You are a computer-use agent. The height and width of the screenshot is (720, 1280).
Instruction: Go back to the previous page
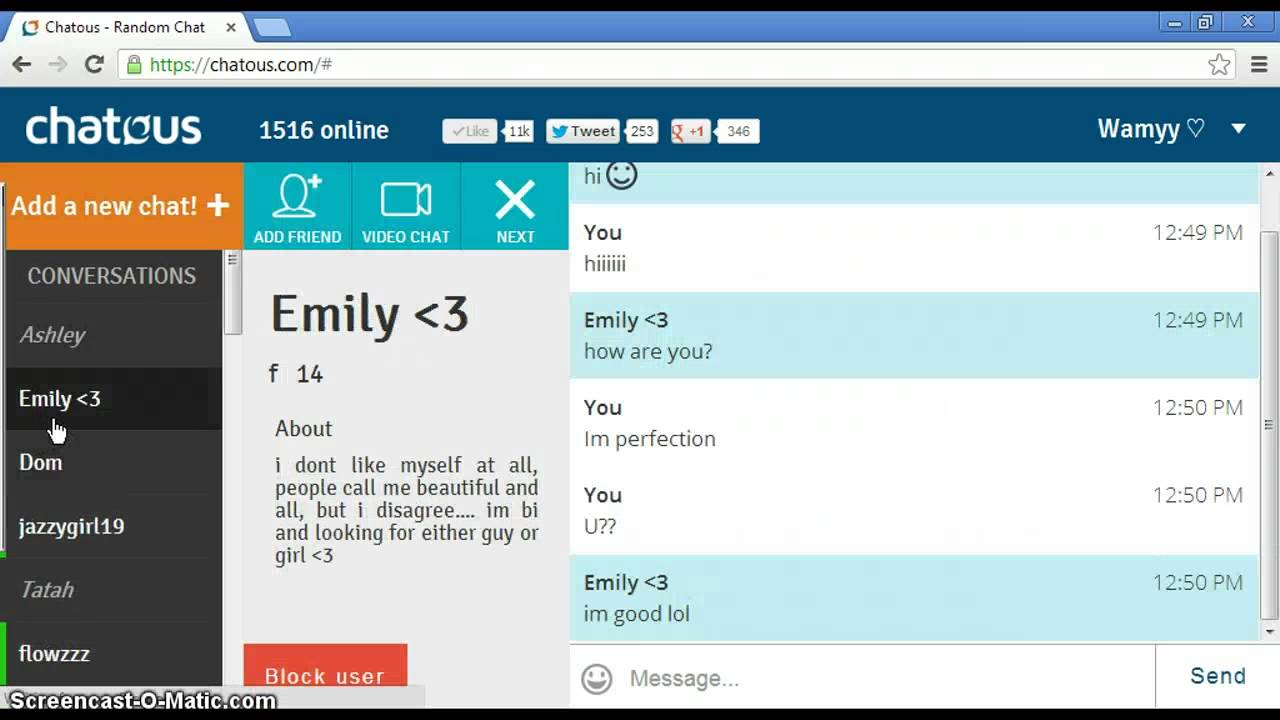(x=22, y=65)
